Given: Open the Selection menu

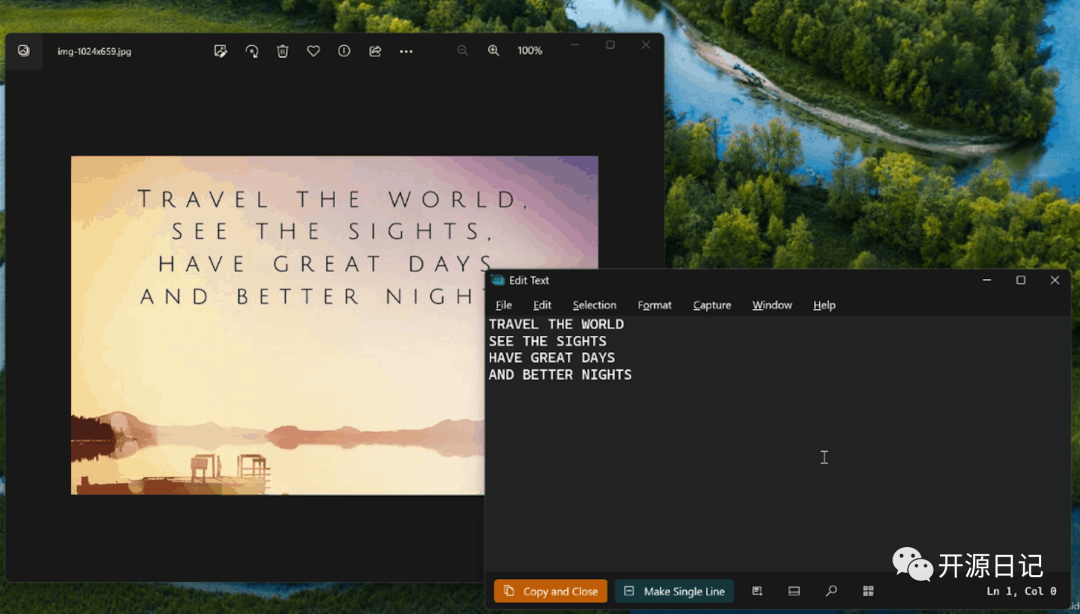Looking at the screenshot, I should [594, 305].
